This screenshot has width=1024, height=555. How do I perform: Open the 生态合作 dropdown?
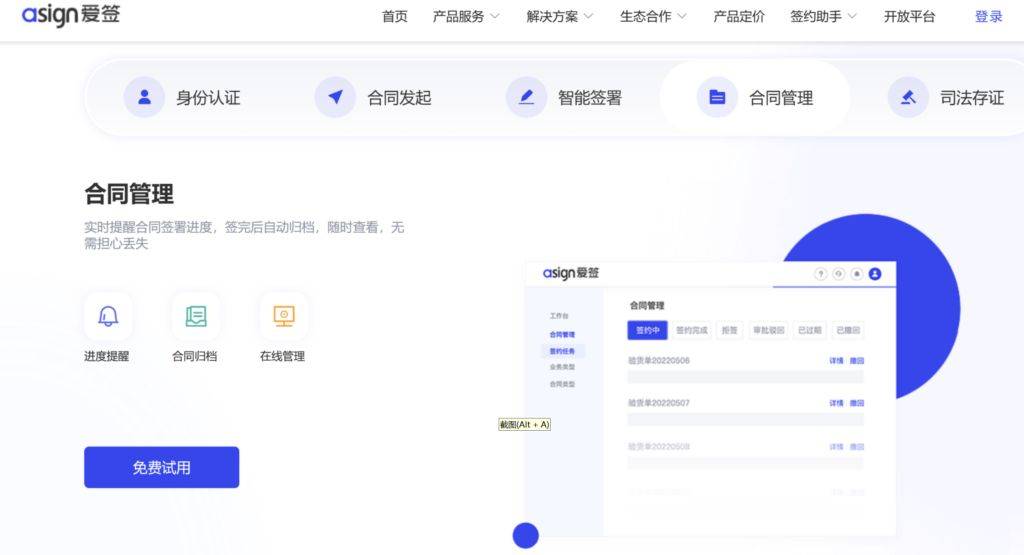point(653,16)
